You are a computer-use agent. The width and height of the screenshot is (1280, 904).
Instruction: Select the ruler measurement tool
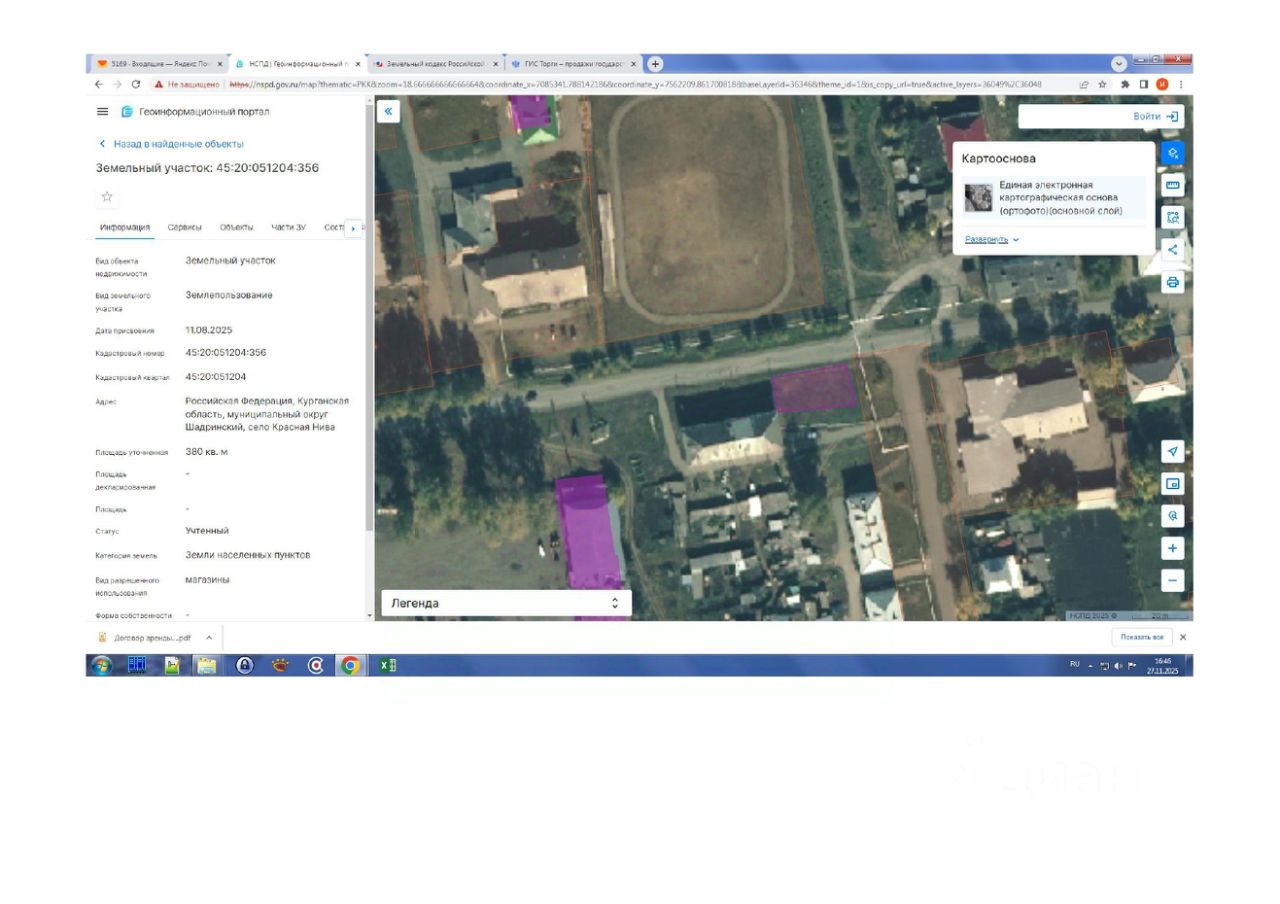click(x=1173, y=185)
